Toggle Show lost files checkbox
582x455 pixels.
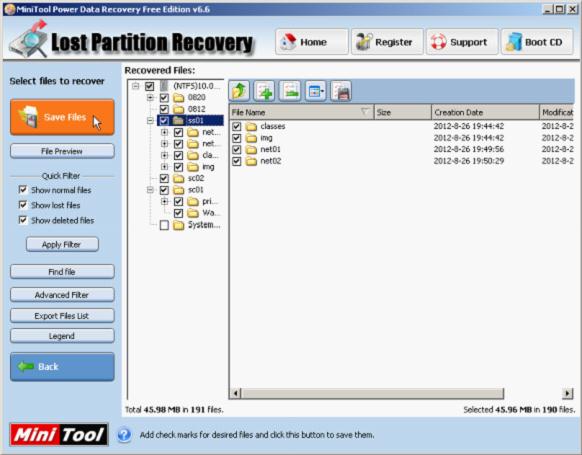coord(23,205)
